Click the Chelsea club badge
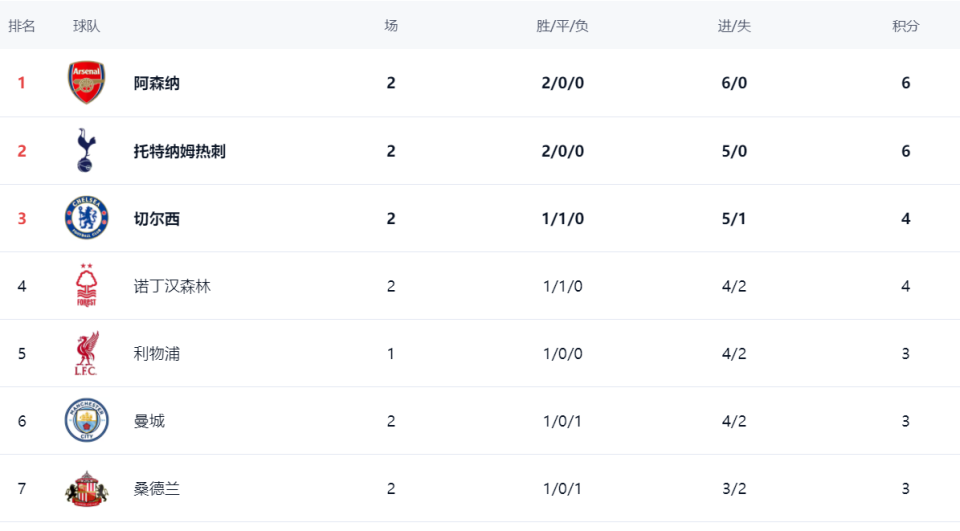This screenshot has width=960, height=531. [x=86, y=218]
